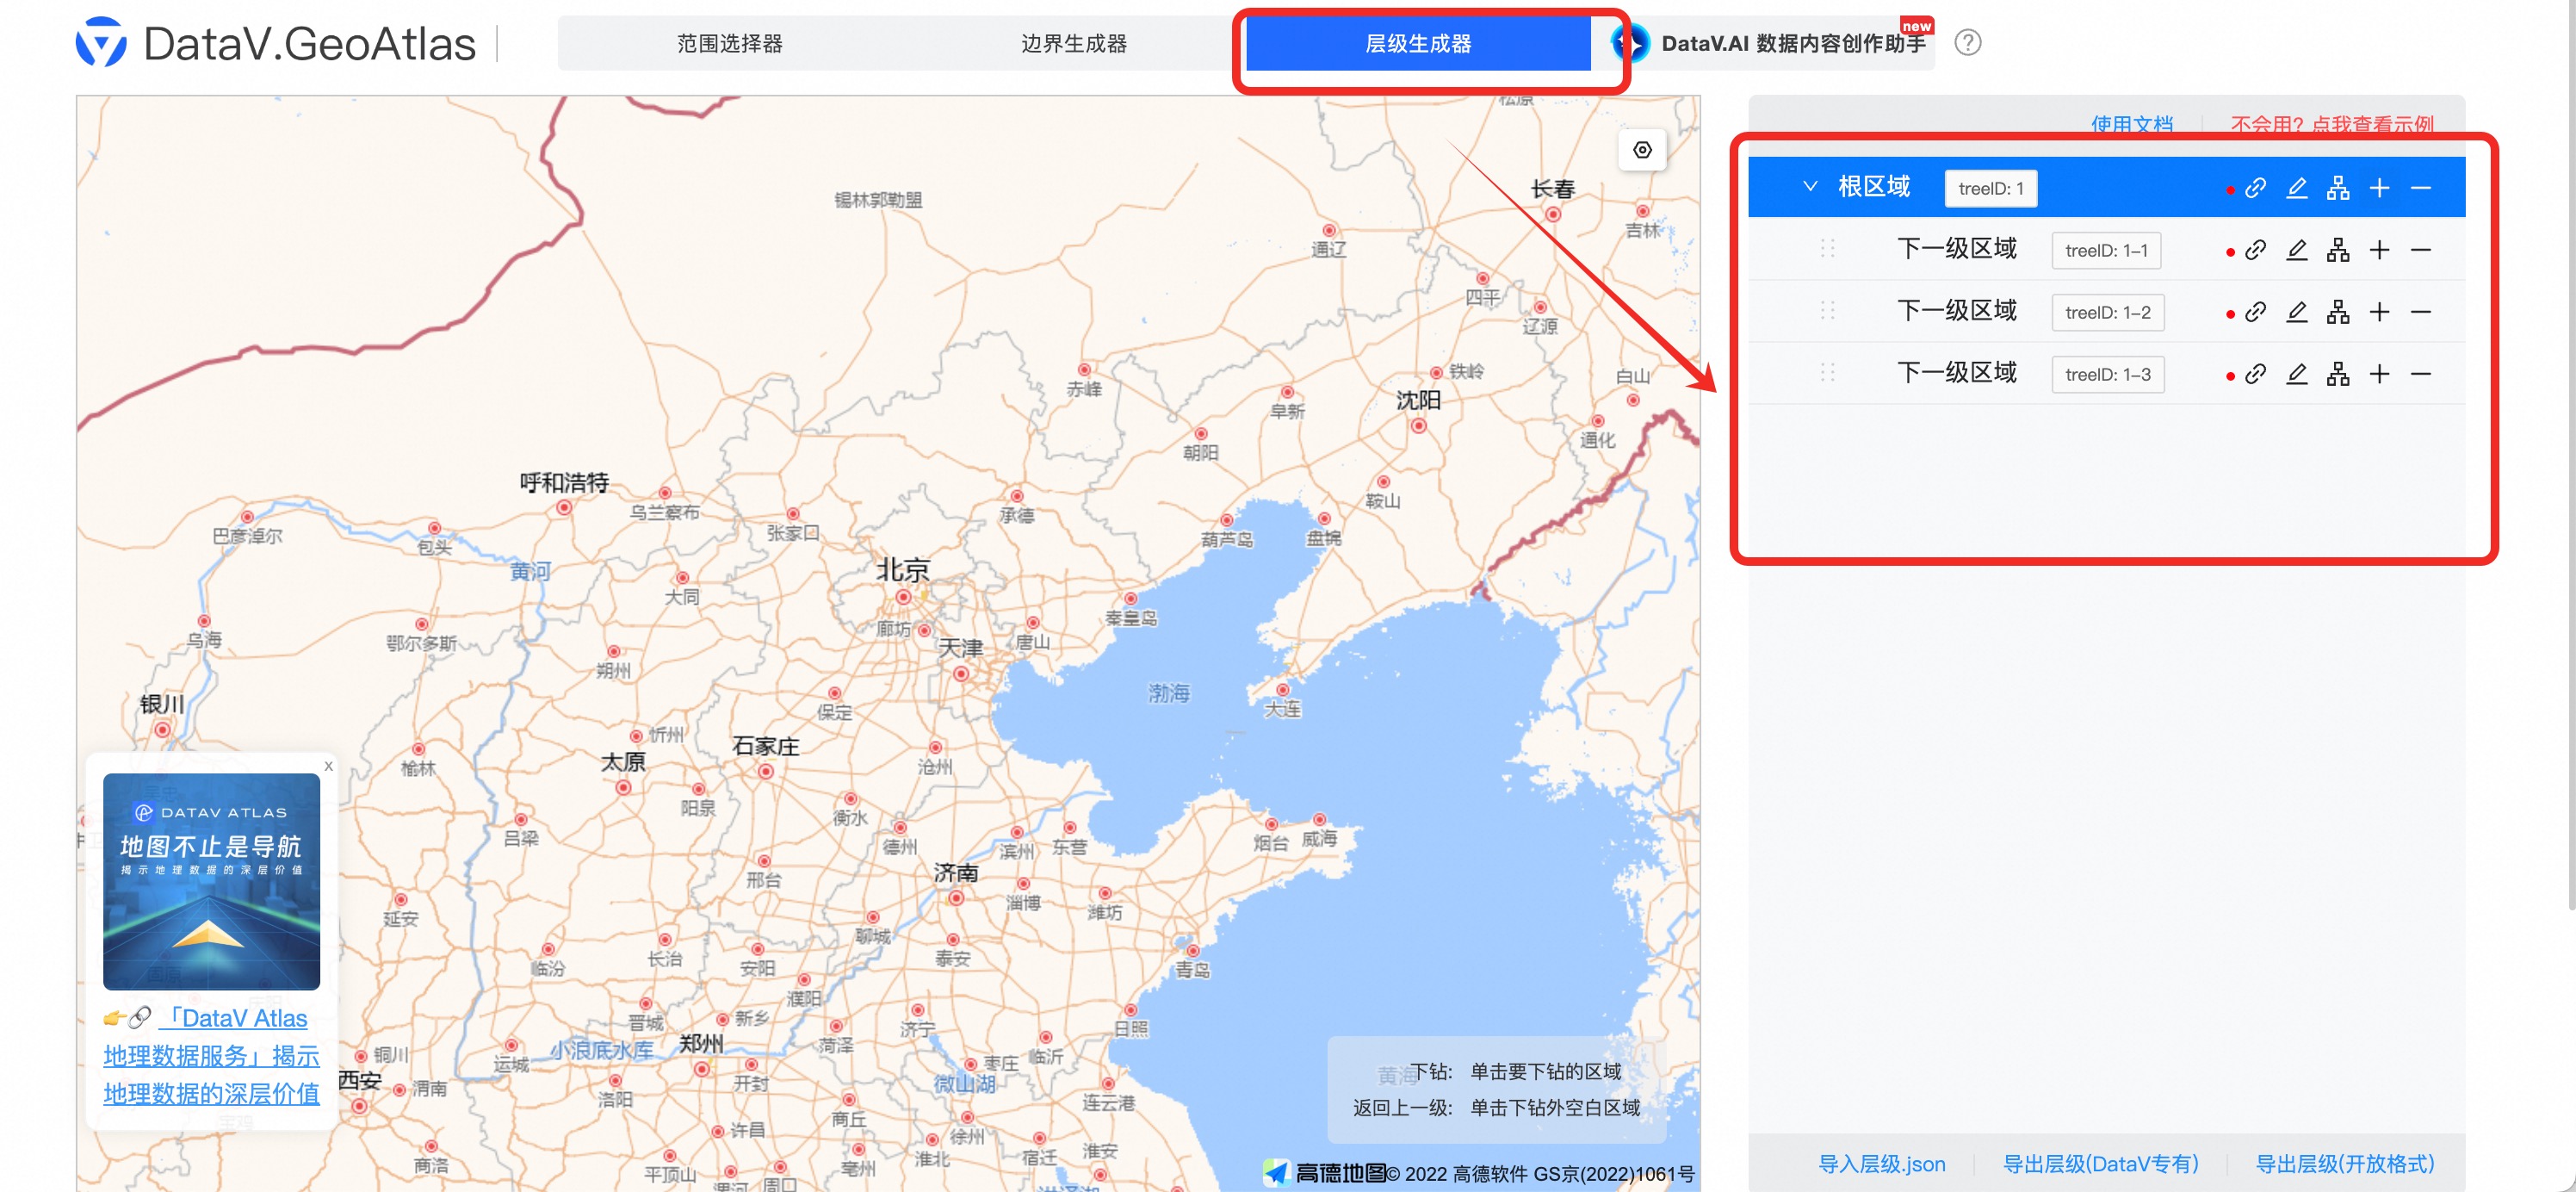This screenshot has height=1192, width=2576.
Task: Click the red dot beside treeID 1-2 row
Action: (2231, 311)
